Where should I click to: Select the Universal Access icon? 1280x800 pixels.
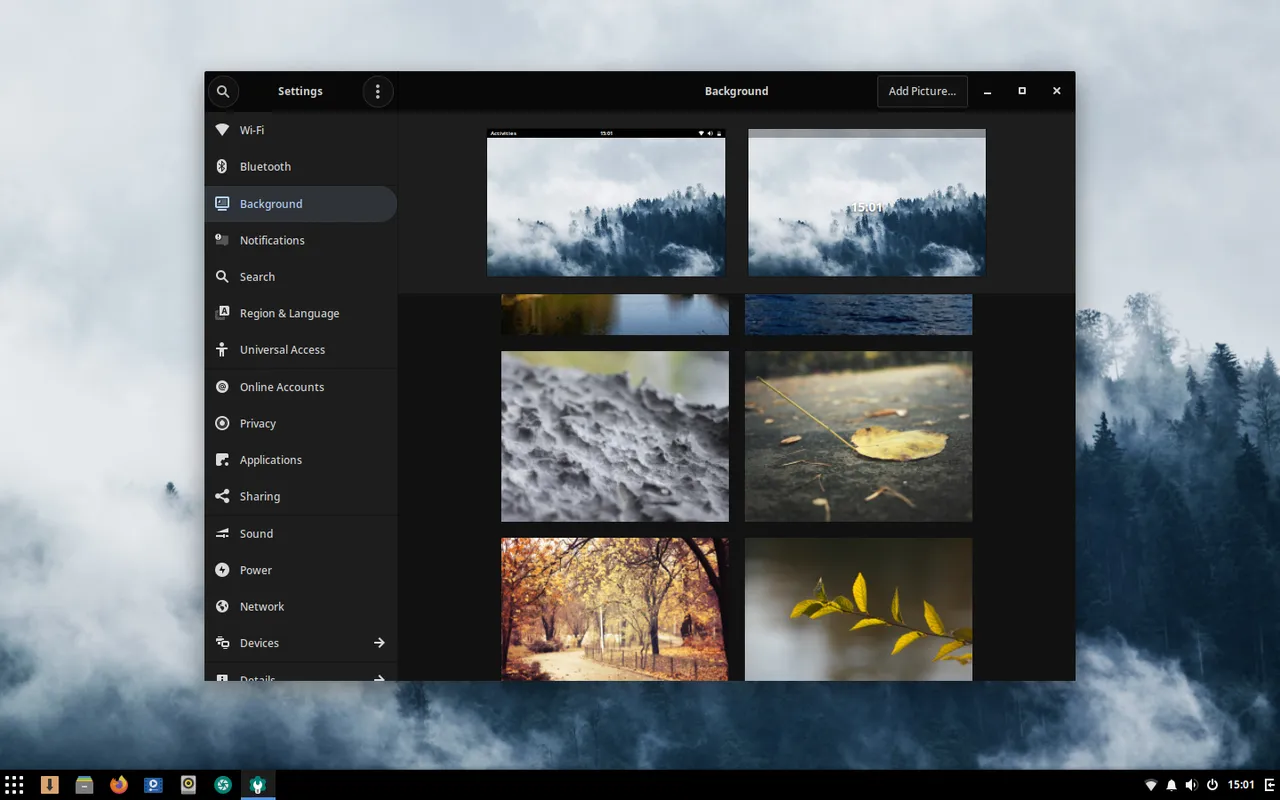pos(222,350)
